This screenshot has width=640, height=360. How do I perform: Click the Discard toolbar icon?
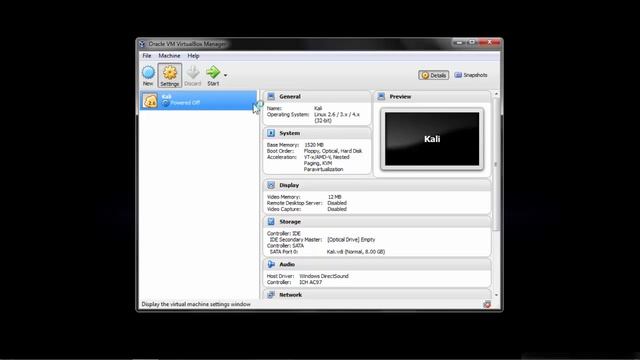(193, 76)
